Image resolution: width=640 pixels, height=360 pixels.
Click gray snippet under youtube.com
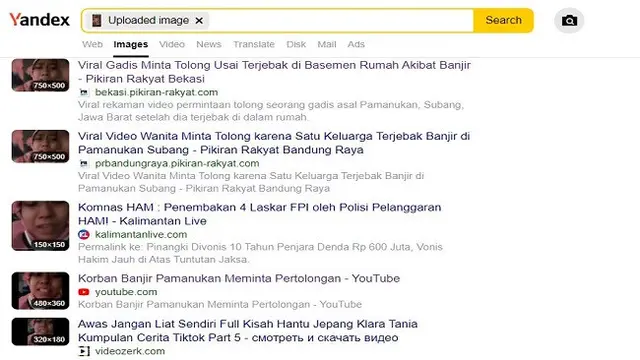click(220, 304)
